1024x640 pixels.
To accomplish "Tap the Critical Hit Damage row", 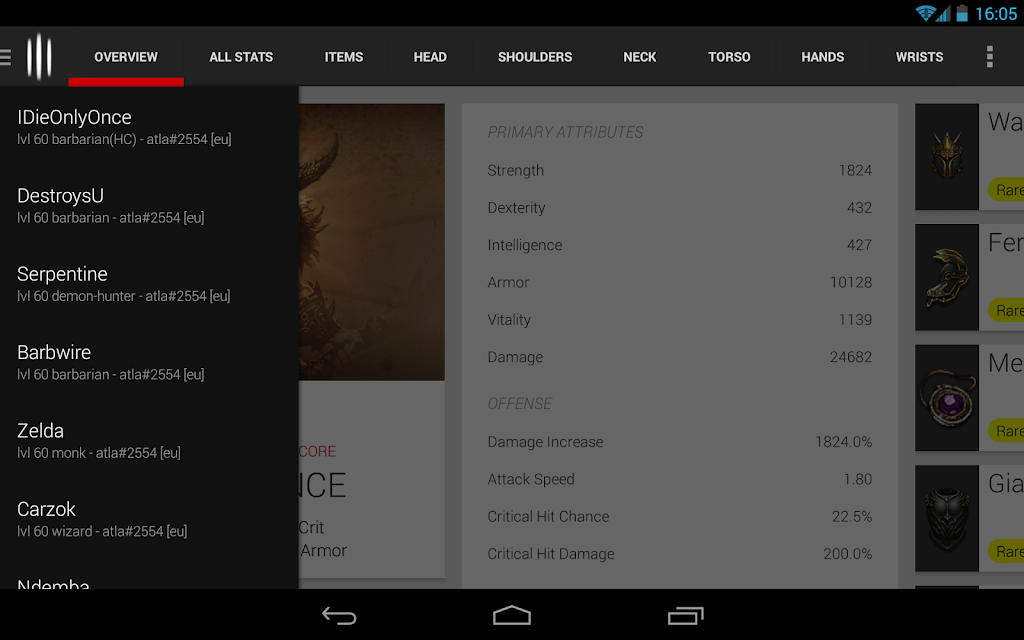I will [679, 554].
